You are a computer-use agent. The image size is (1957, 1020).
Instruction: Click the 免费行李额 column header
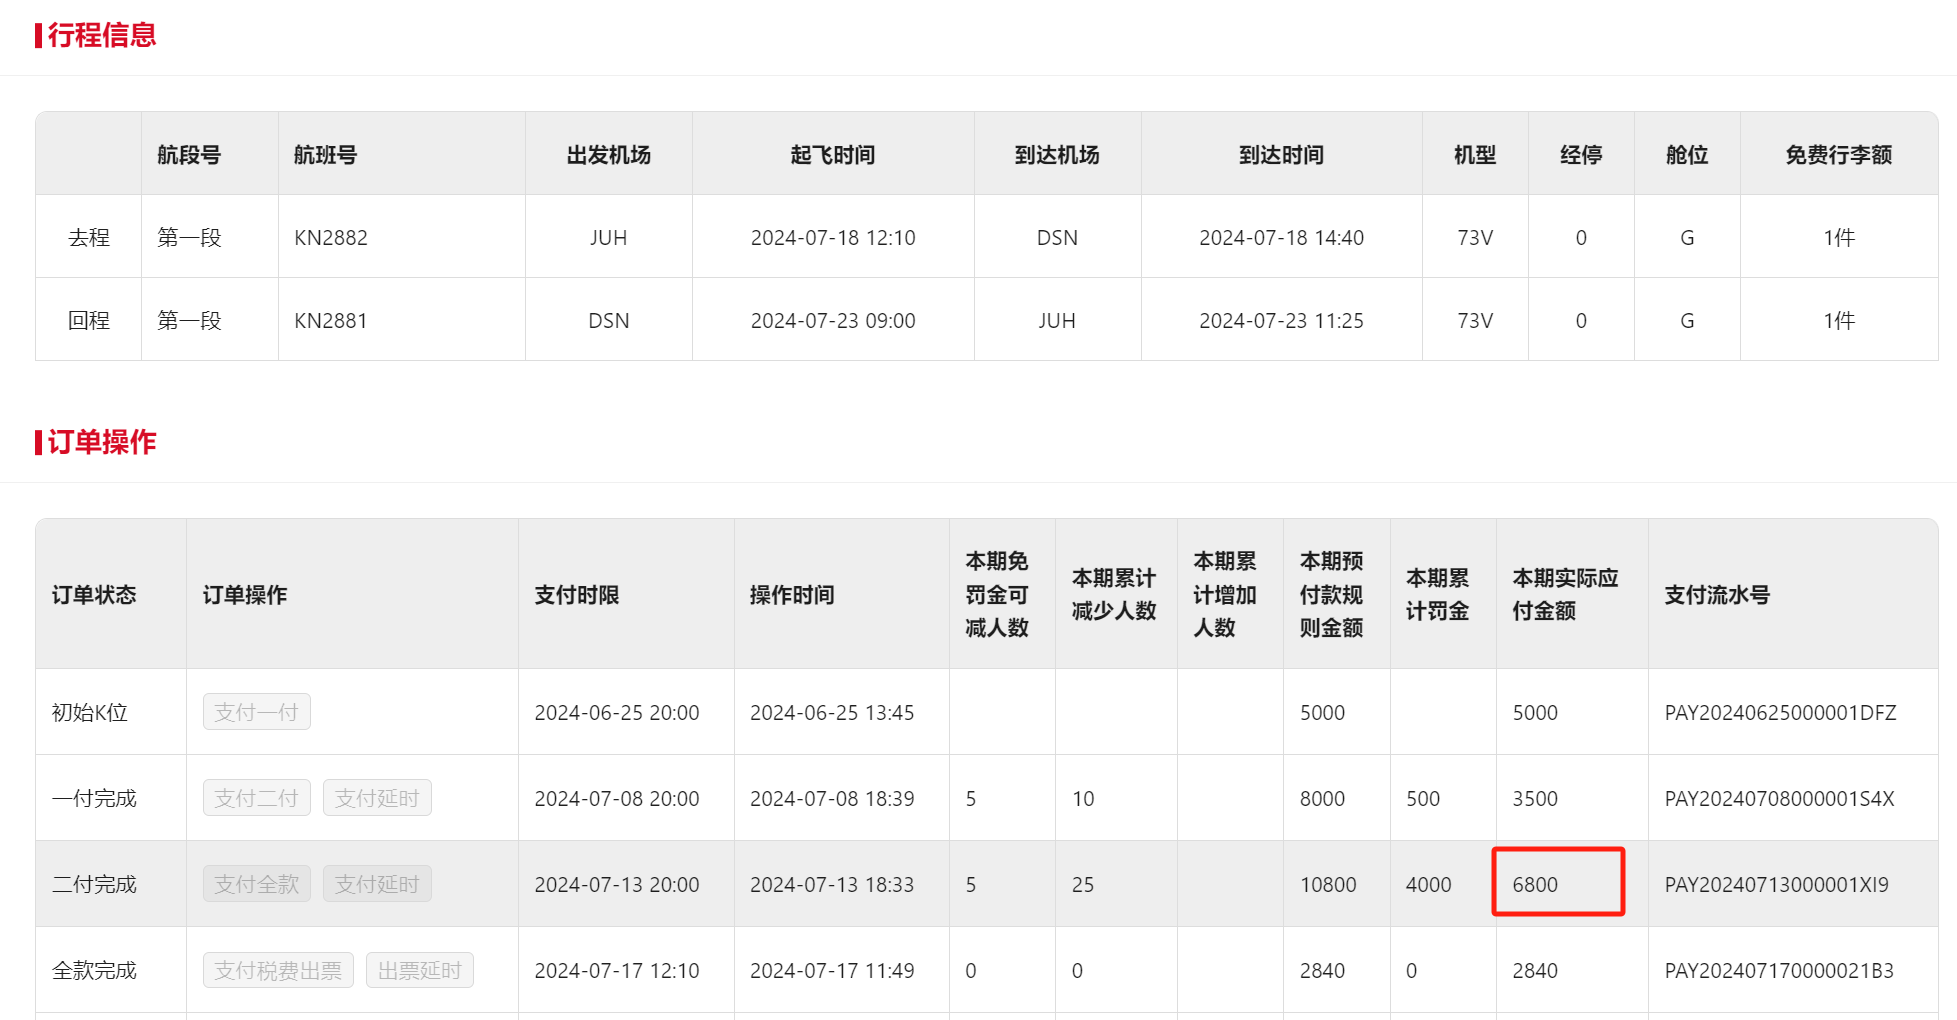click(1838, 155)
